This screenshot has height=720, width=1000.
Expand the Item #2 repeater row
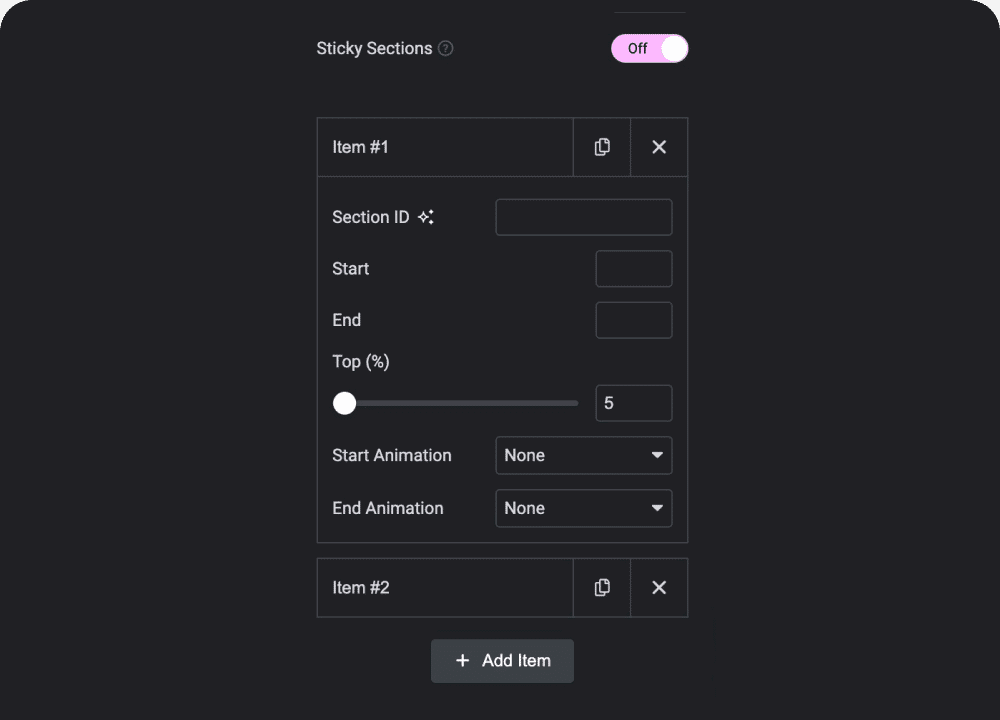pos(445,587)
